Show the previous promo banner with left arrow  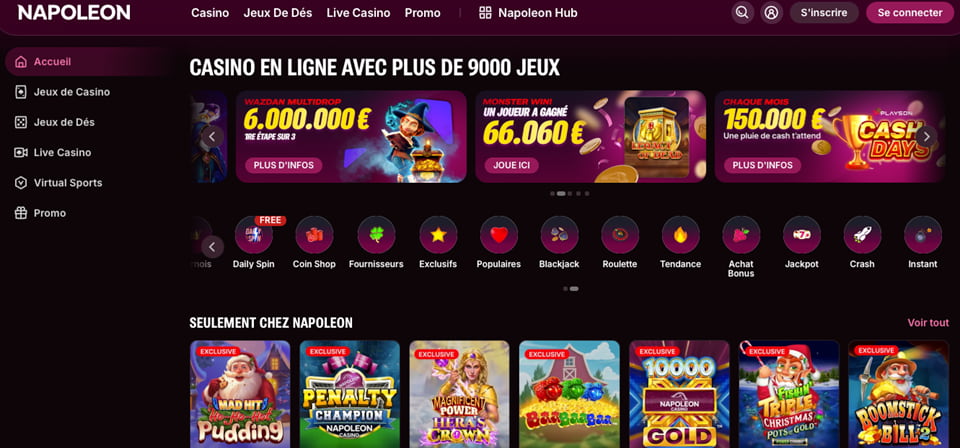pos(212,136)
